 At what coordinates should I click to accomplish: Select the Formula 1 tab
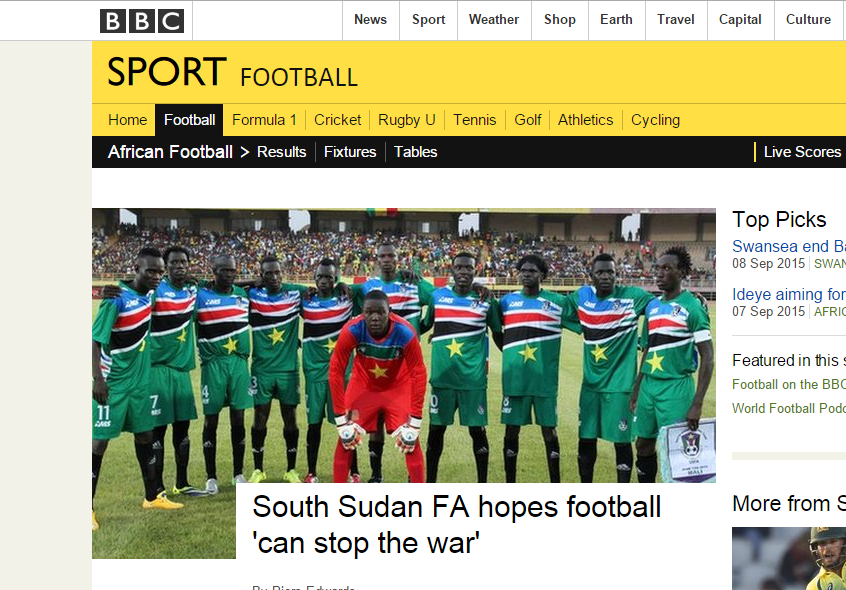tap(264, 120)
